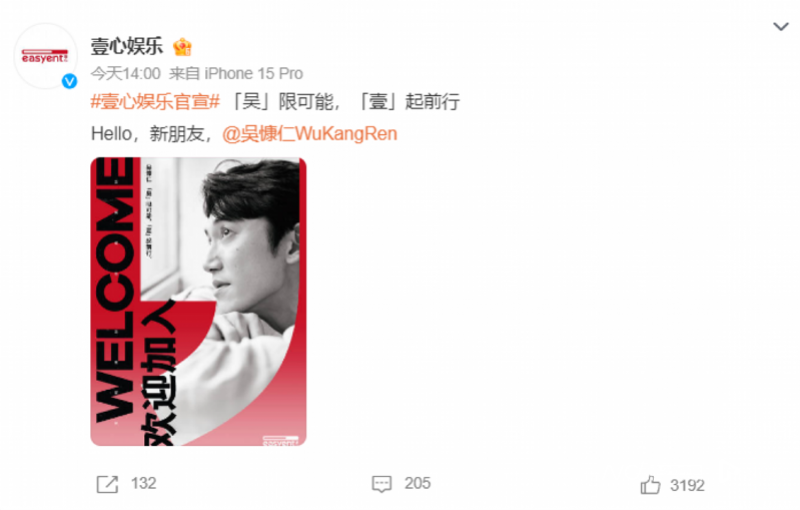Open the WELCOME poster image
The width and height of the screenshot is (800, 510).
coord(198,301)
